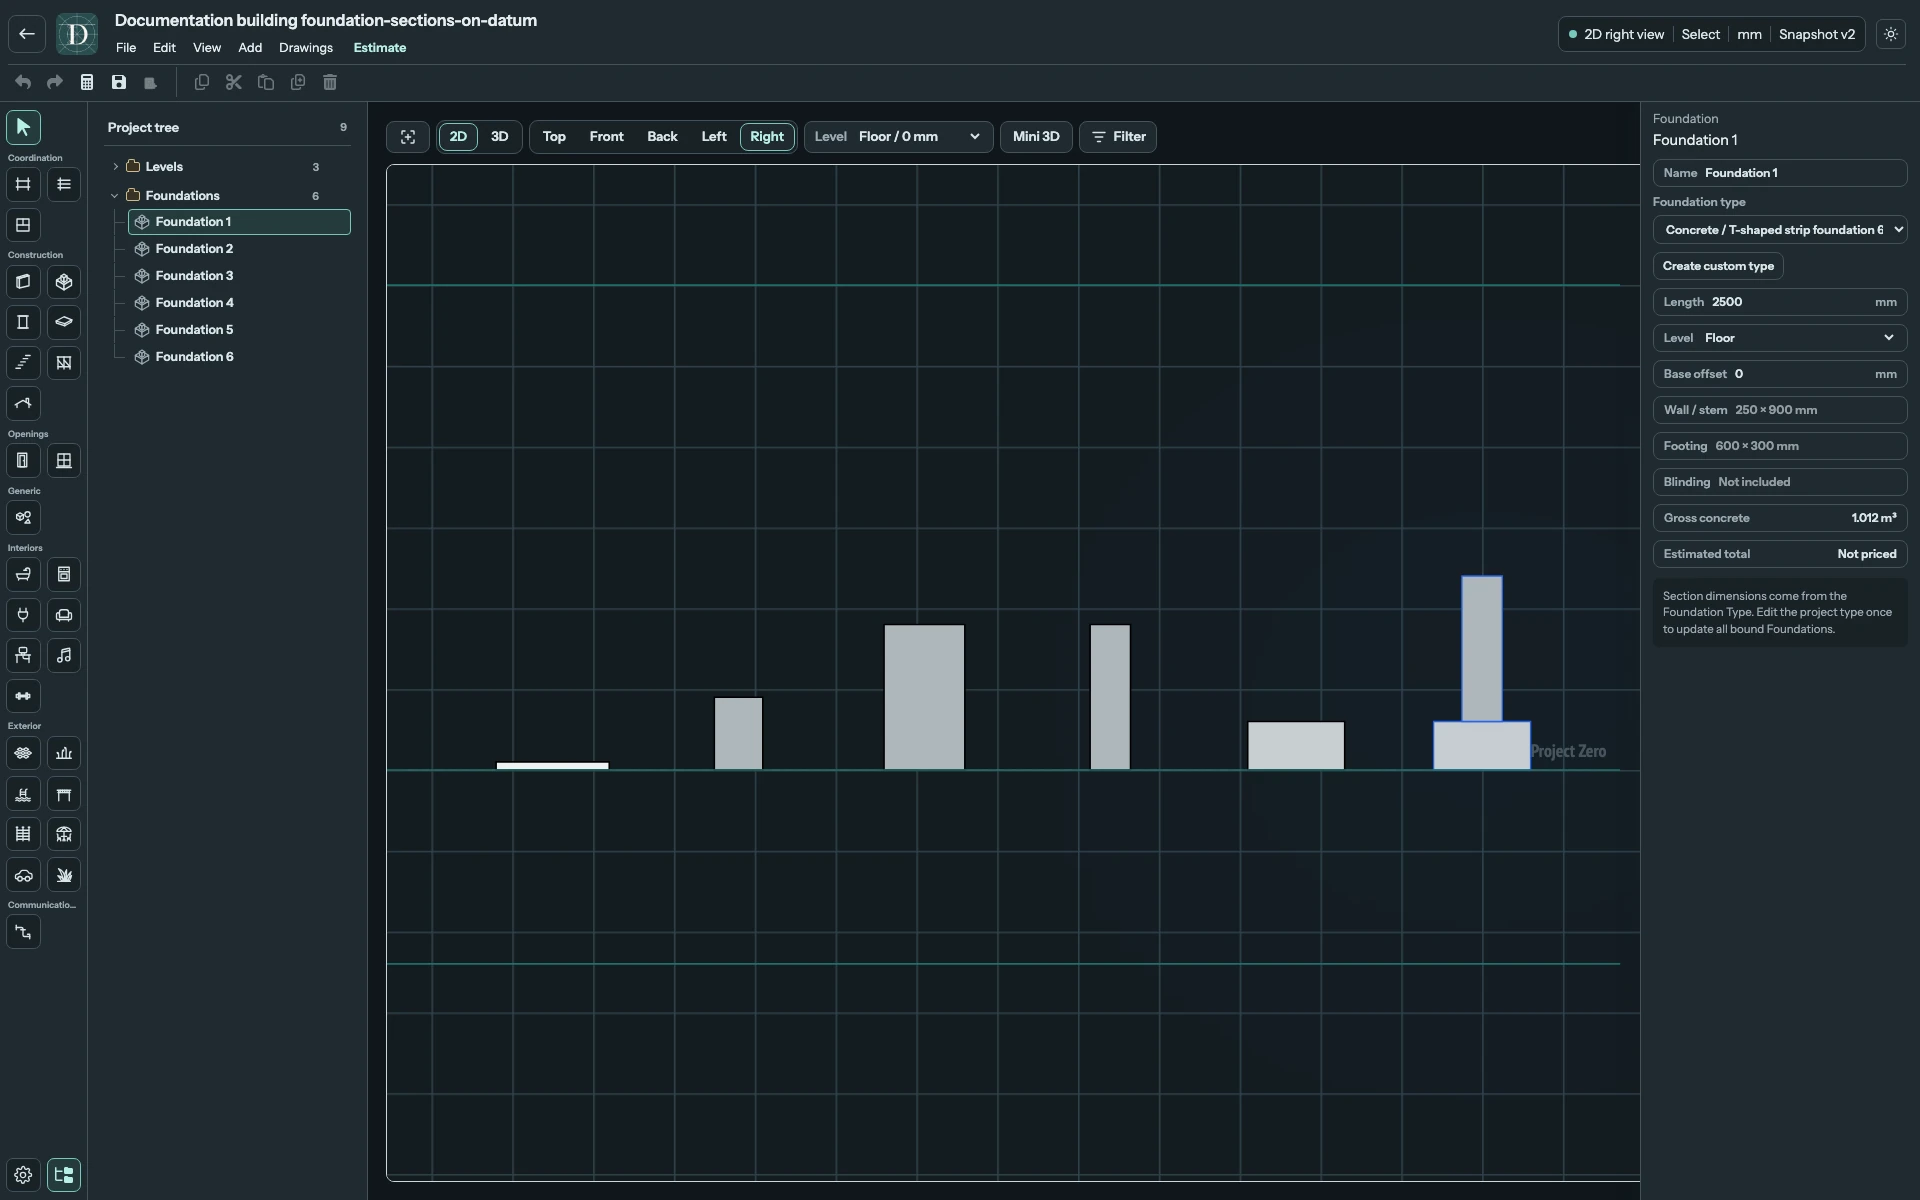Click the communications pipe routing icon
Image resolution: width=1920 pixels, height=1200 pixels.
(x=23, y=932)
